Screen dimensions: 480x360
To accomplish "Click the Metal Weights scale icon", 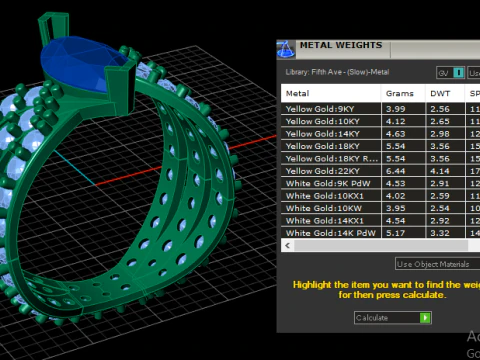I will point(286,49).
